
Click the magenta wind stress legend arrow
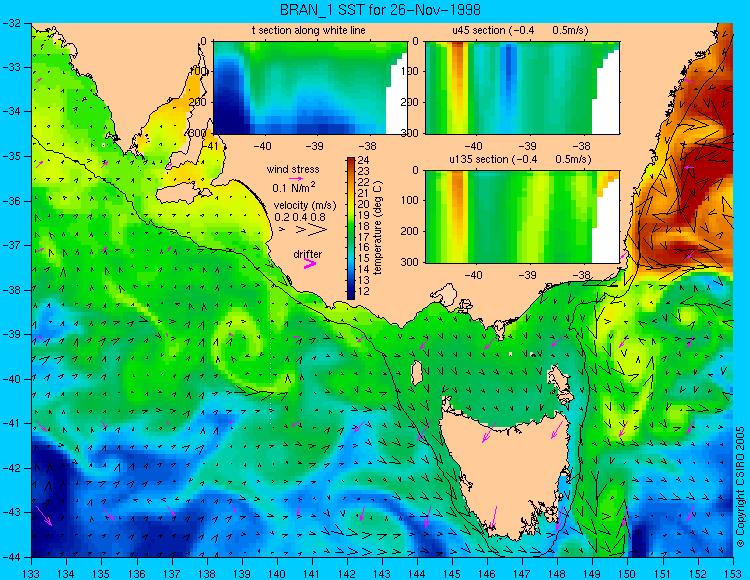click(x=296, y=178)
